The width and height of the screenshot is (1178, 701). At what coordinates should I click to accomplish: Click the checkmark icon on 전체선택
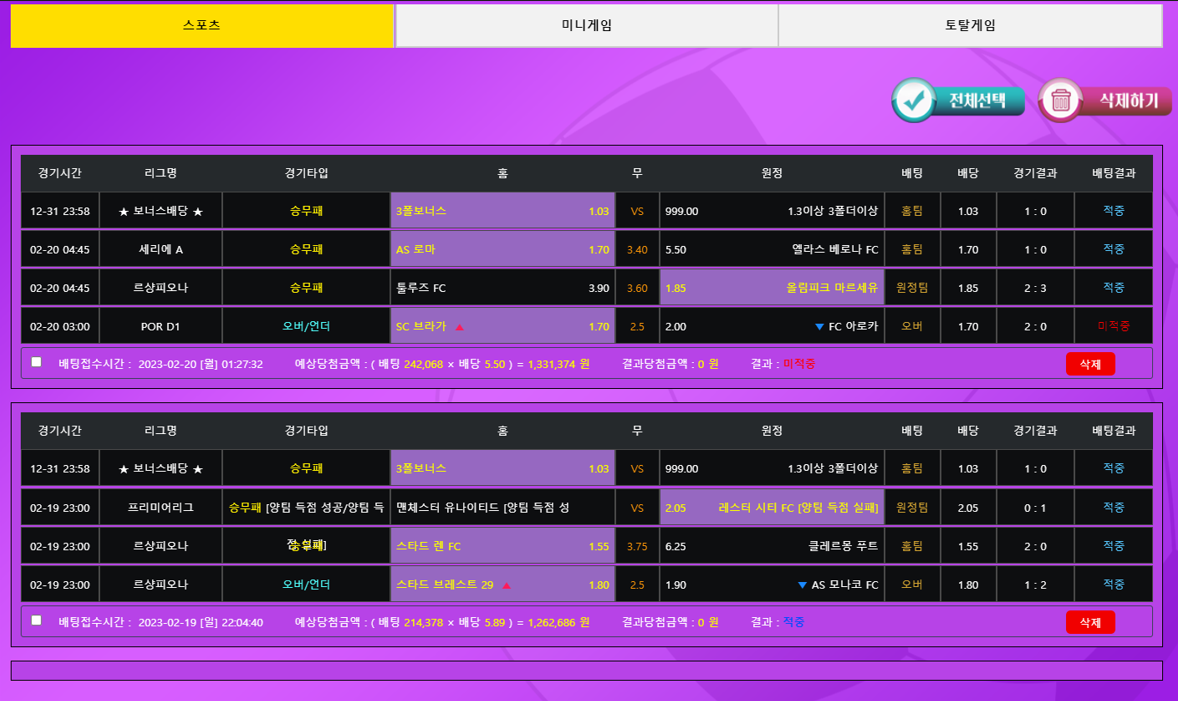point(912,100)
